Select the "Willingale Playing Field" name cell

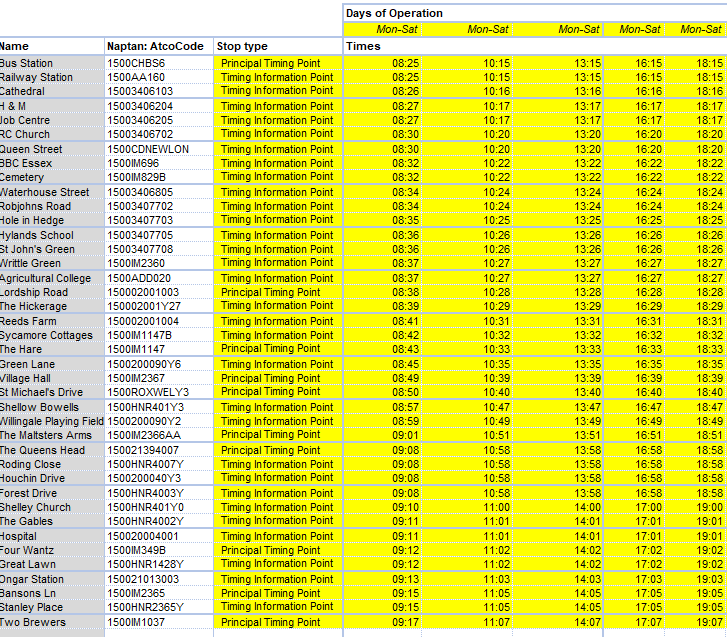tap(51, 422)
